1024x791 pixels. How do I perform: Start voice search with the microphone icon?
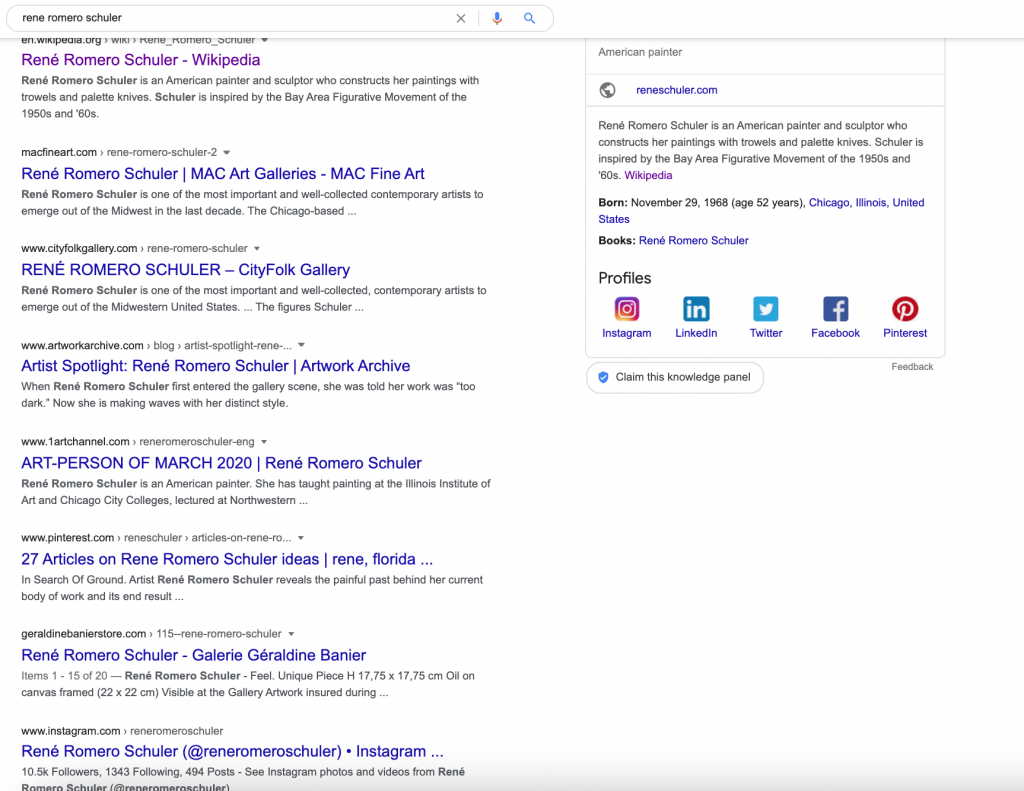tap(497, 18)
